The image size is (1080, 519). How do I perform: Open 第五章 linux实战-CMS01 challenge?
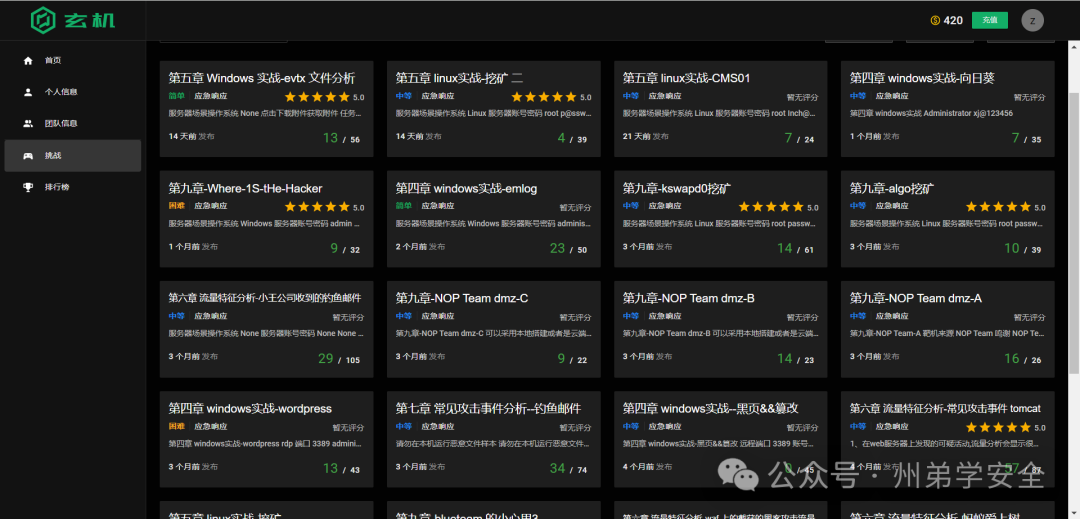click(720, 109)
